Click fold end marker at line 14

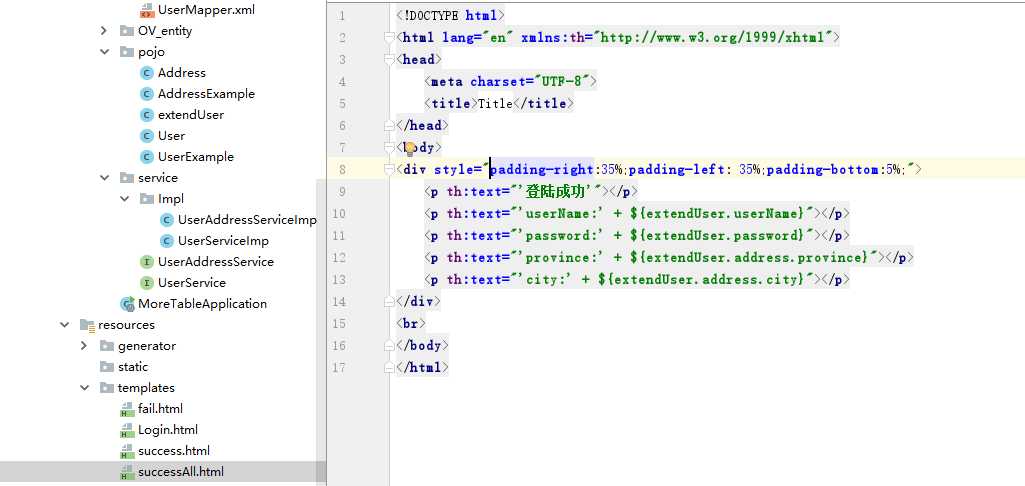coord(390,302)
